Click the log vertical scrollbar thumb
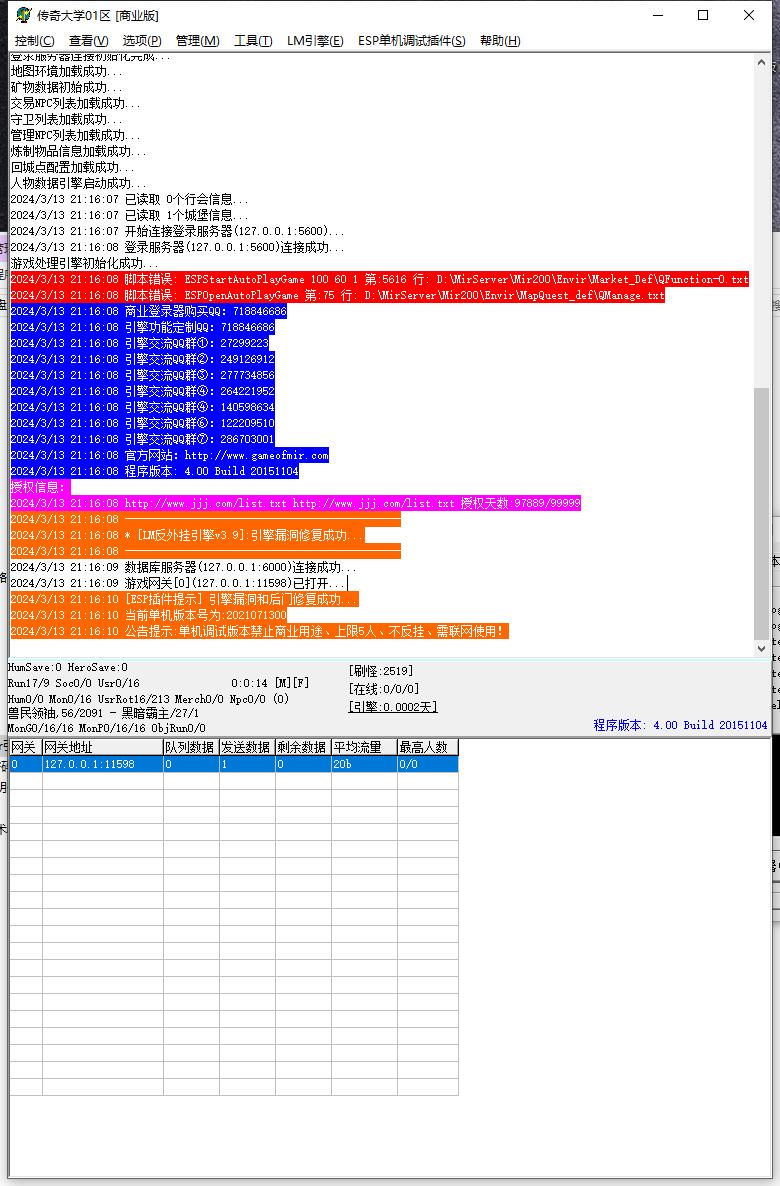Viewport: 780px width, 1186px height. 761,514
